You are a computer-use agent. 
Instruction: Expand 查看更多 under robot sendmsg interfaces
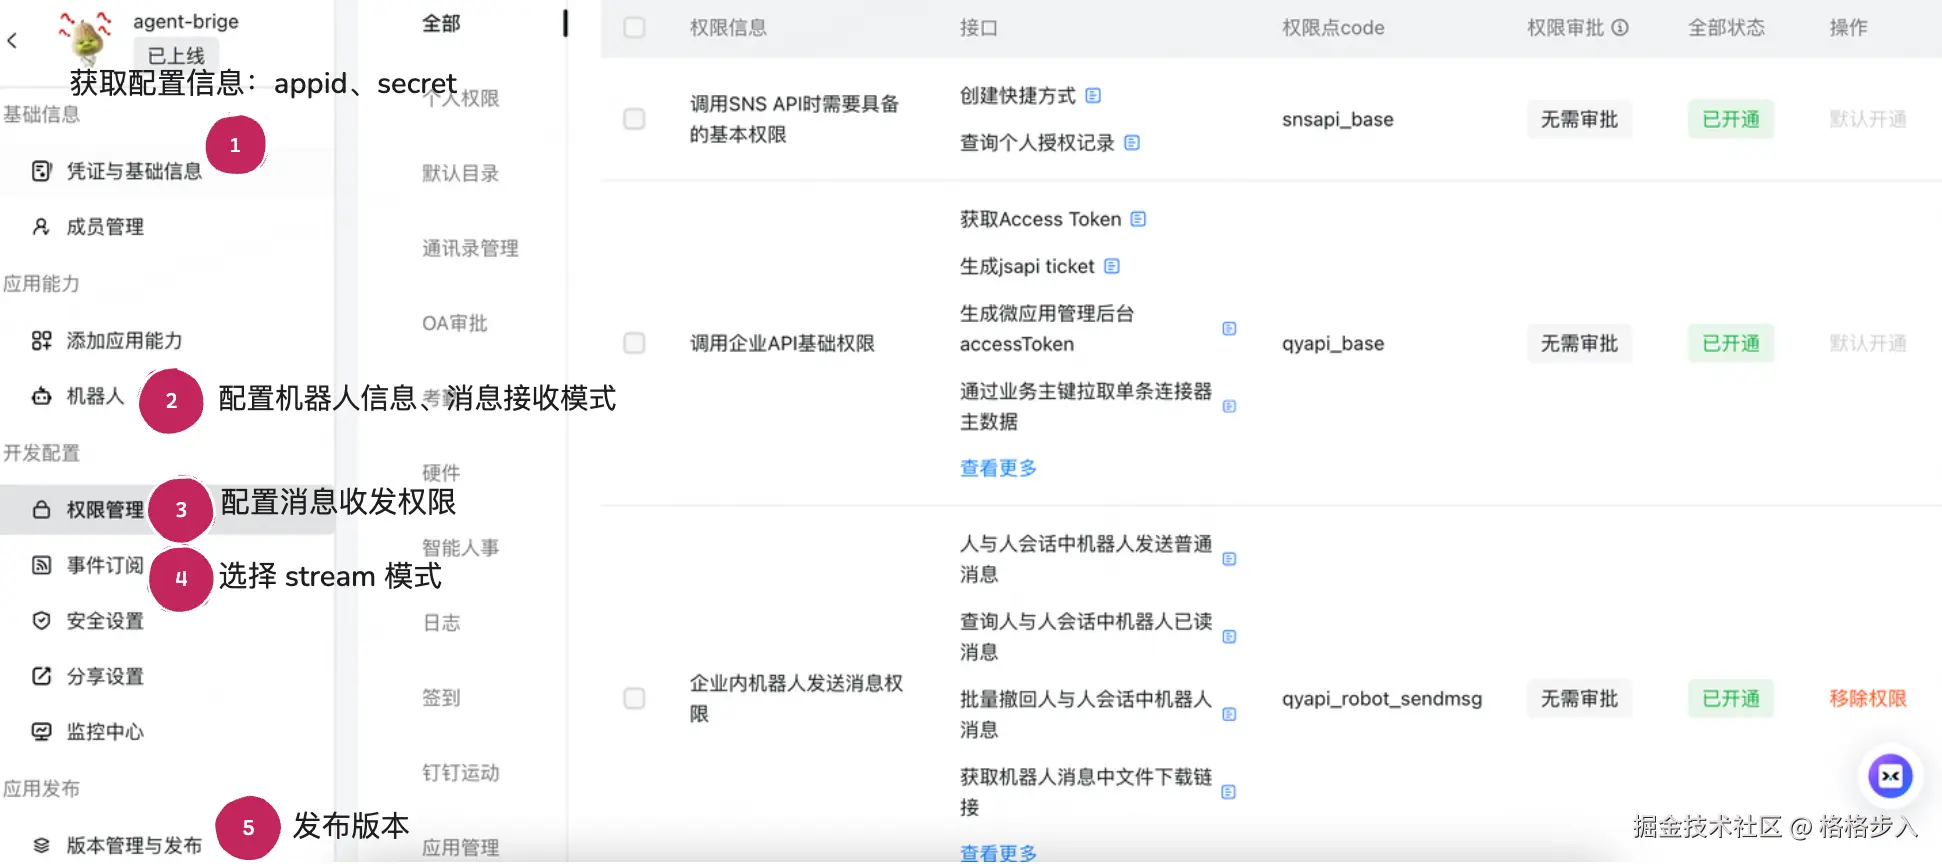tap(998, 852)
